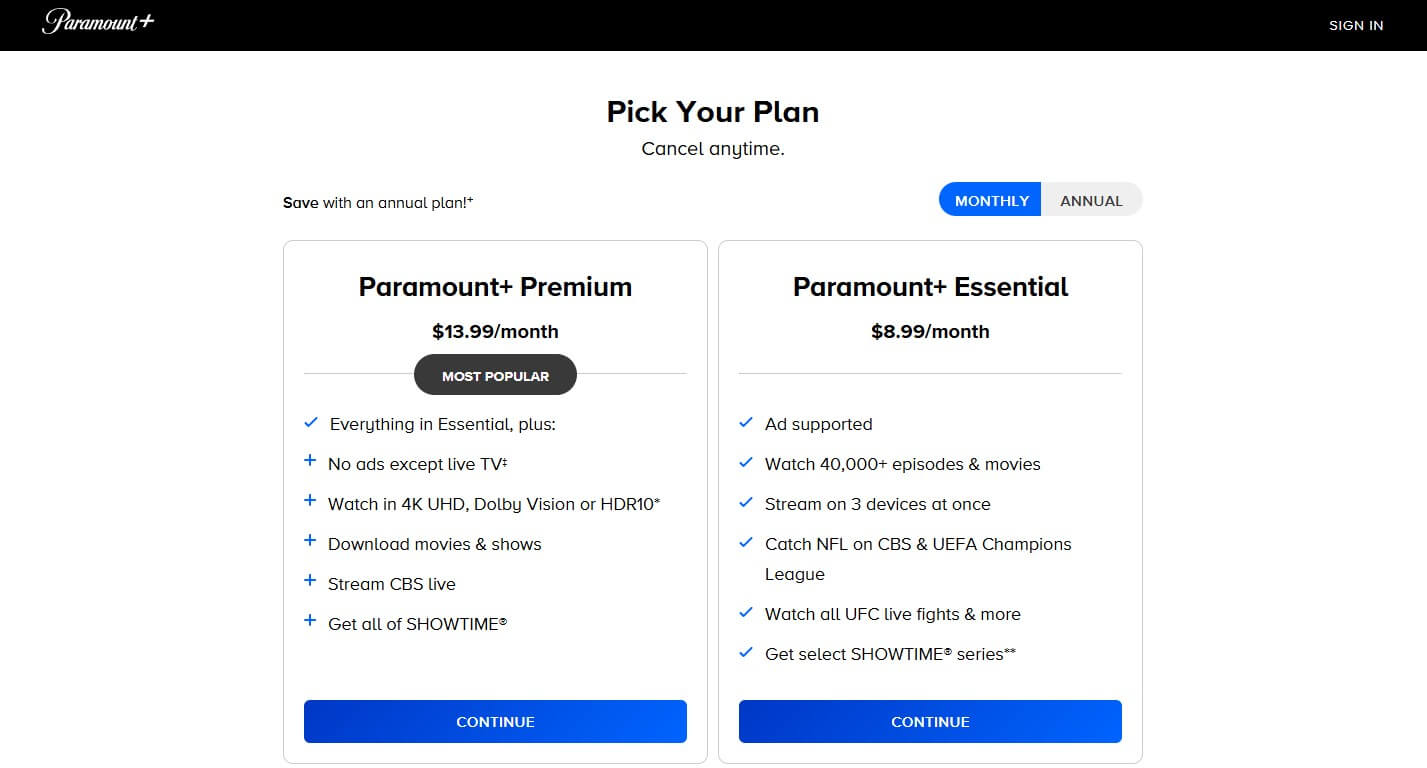Switch billing to ANNUAL
1427x768 pixels.
tap(1091, 199)
